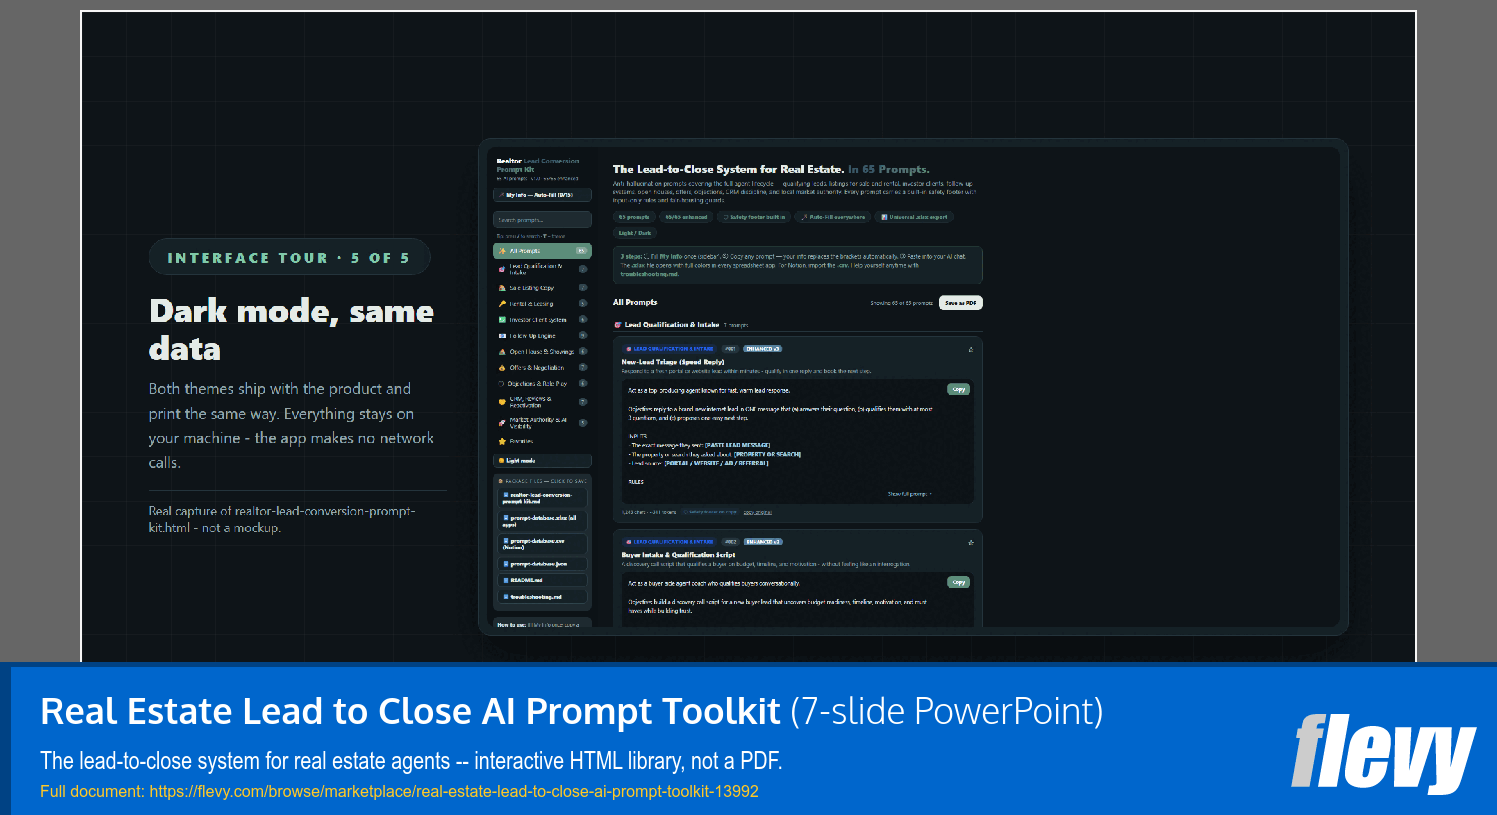Click the file icon for README.md
The image size is (1497, 815).
click(x=507, y=580)
